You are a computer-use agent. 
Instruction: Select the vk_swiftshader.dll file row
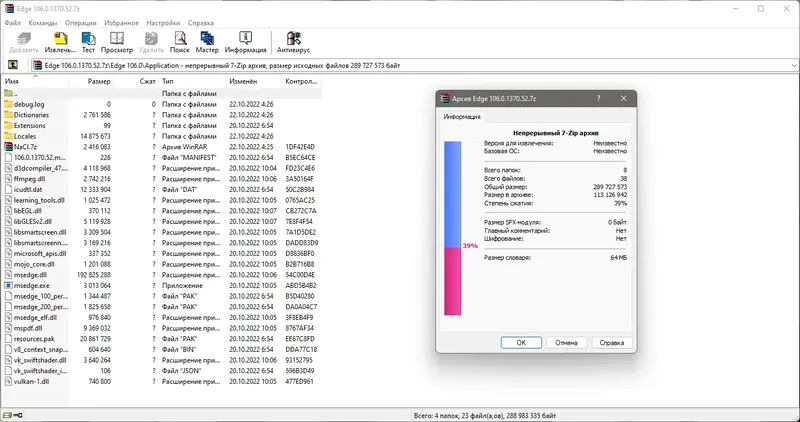pyautogui.click(x=161, y=360)
